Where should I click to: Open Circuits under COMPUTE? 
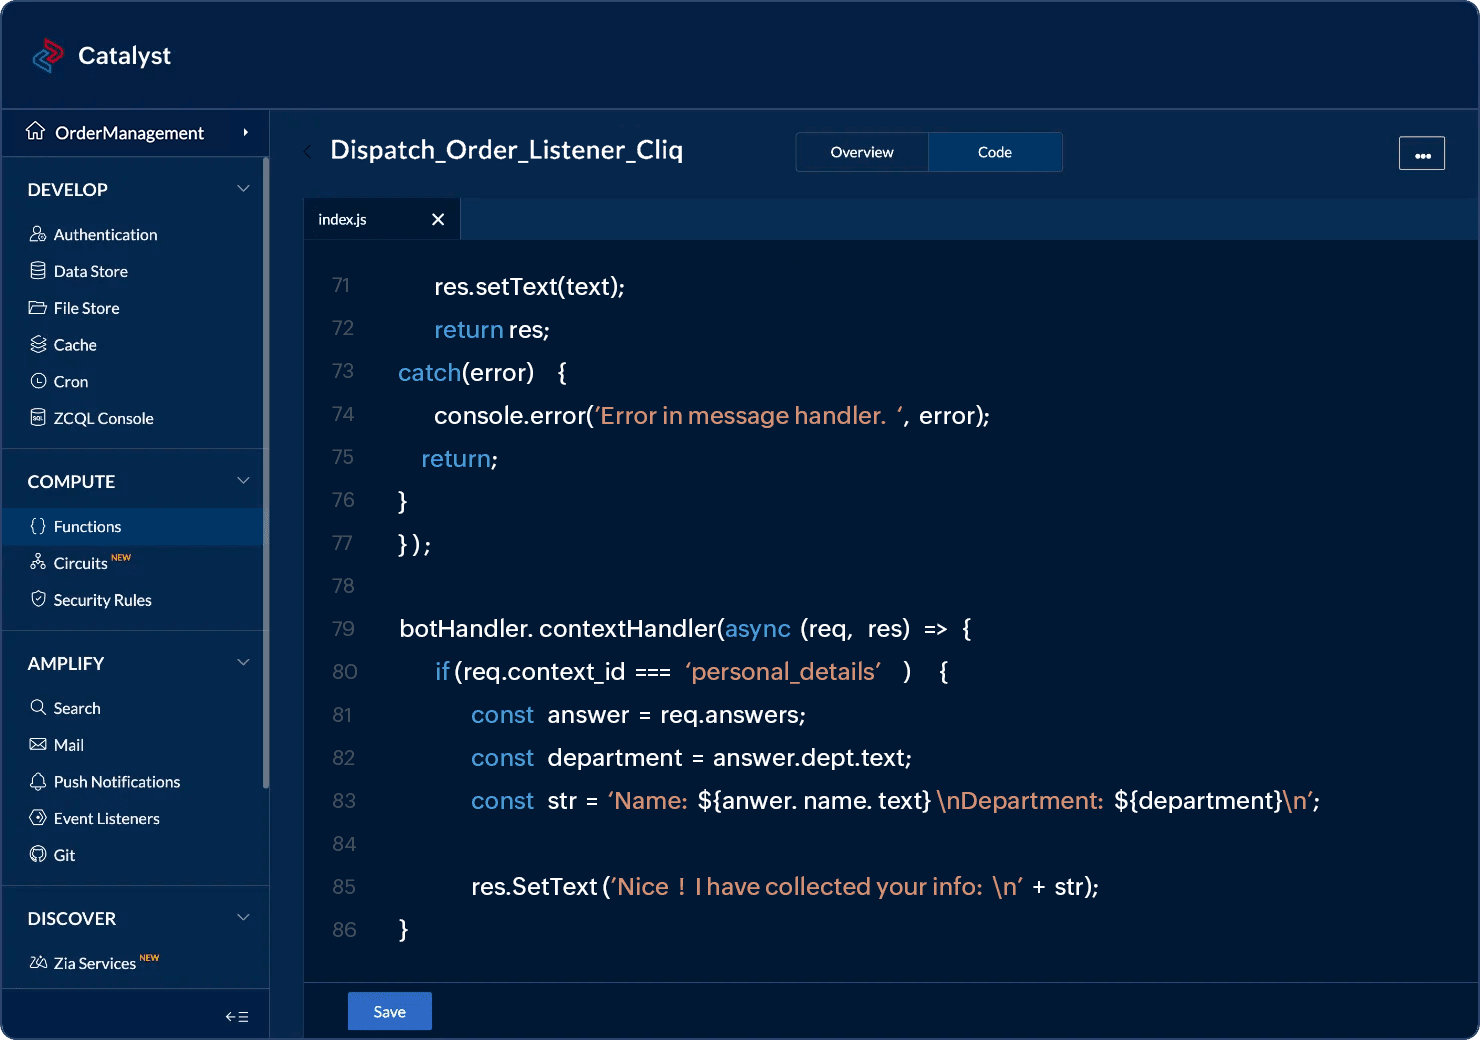coord(81,563)
